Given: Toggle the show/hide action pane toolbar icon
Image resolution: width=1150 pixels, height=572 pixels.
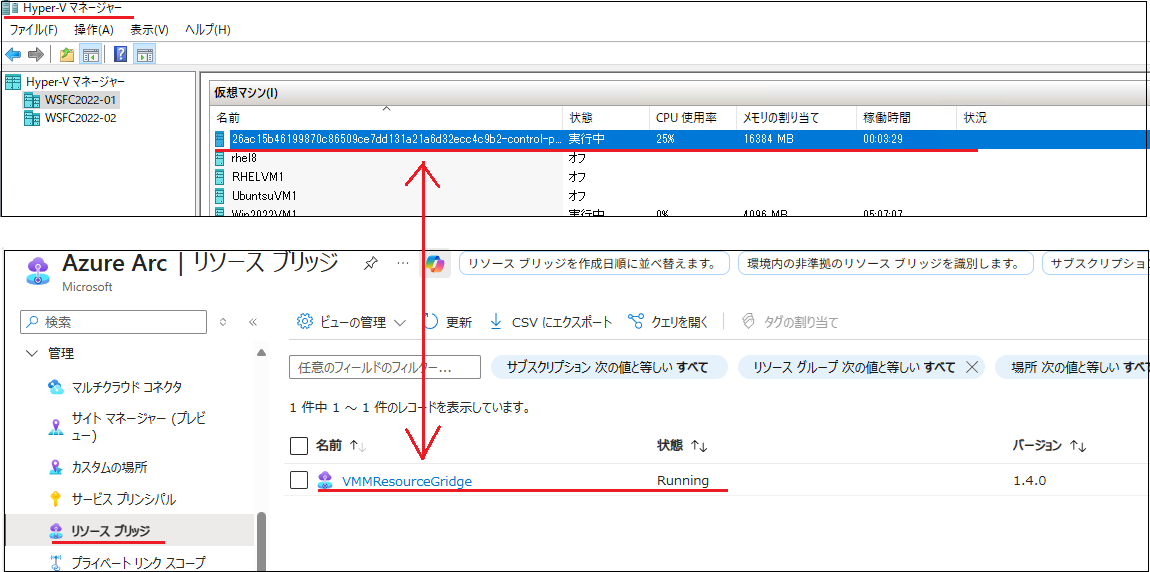Looking at the screenshot, I should (x=145, y=54).
